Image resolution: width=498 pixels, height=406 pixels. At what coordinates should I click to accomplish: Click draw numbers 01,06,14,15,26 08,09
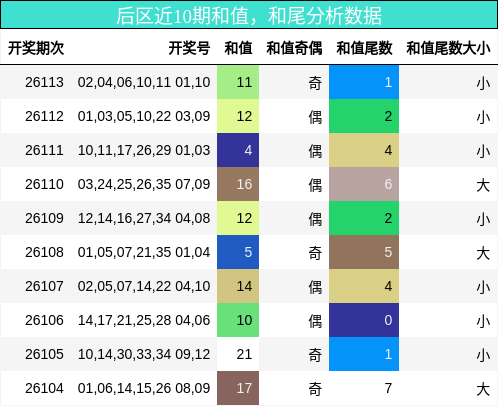coord(144,388)
